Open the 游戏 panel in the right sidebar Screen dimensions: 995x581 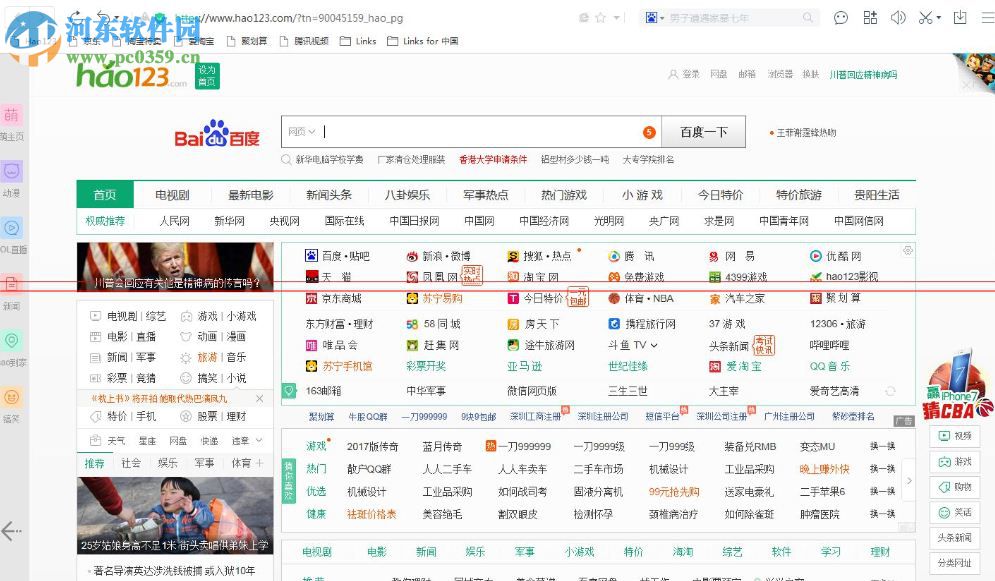[954, 462]
